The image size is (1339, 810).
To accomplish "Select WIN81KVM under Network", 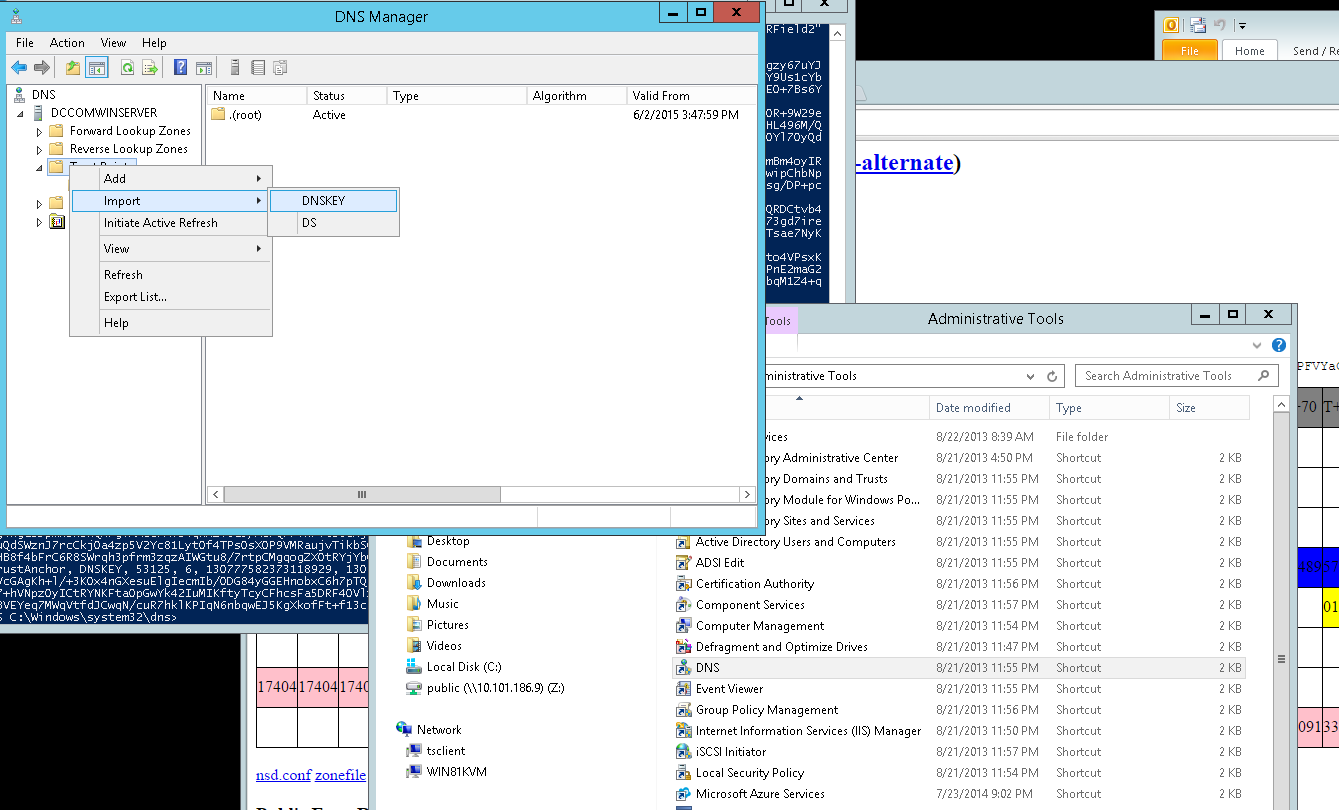I will [455, 772].
